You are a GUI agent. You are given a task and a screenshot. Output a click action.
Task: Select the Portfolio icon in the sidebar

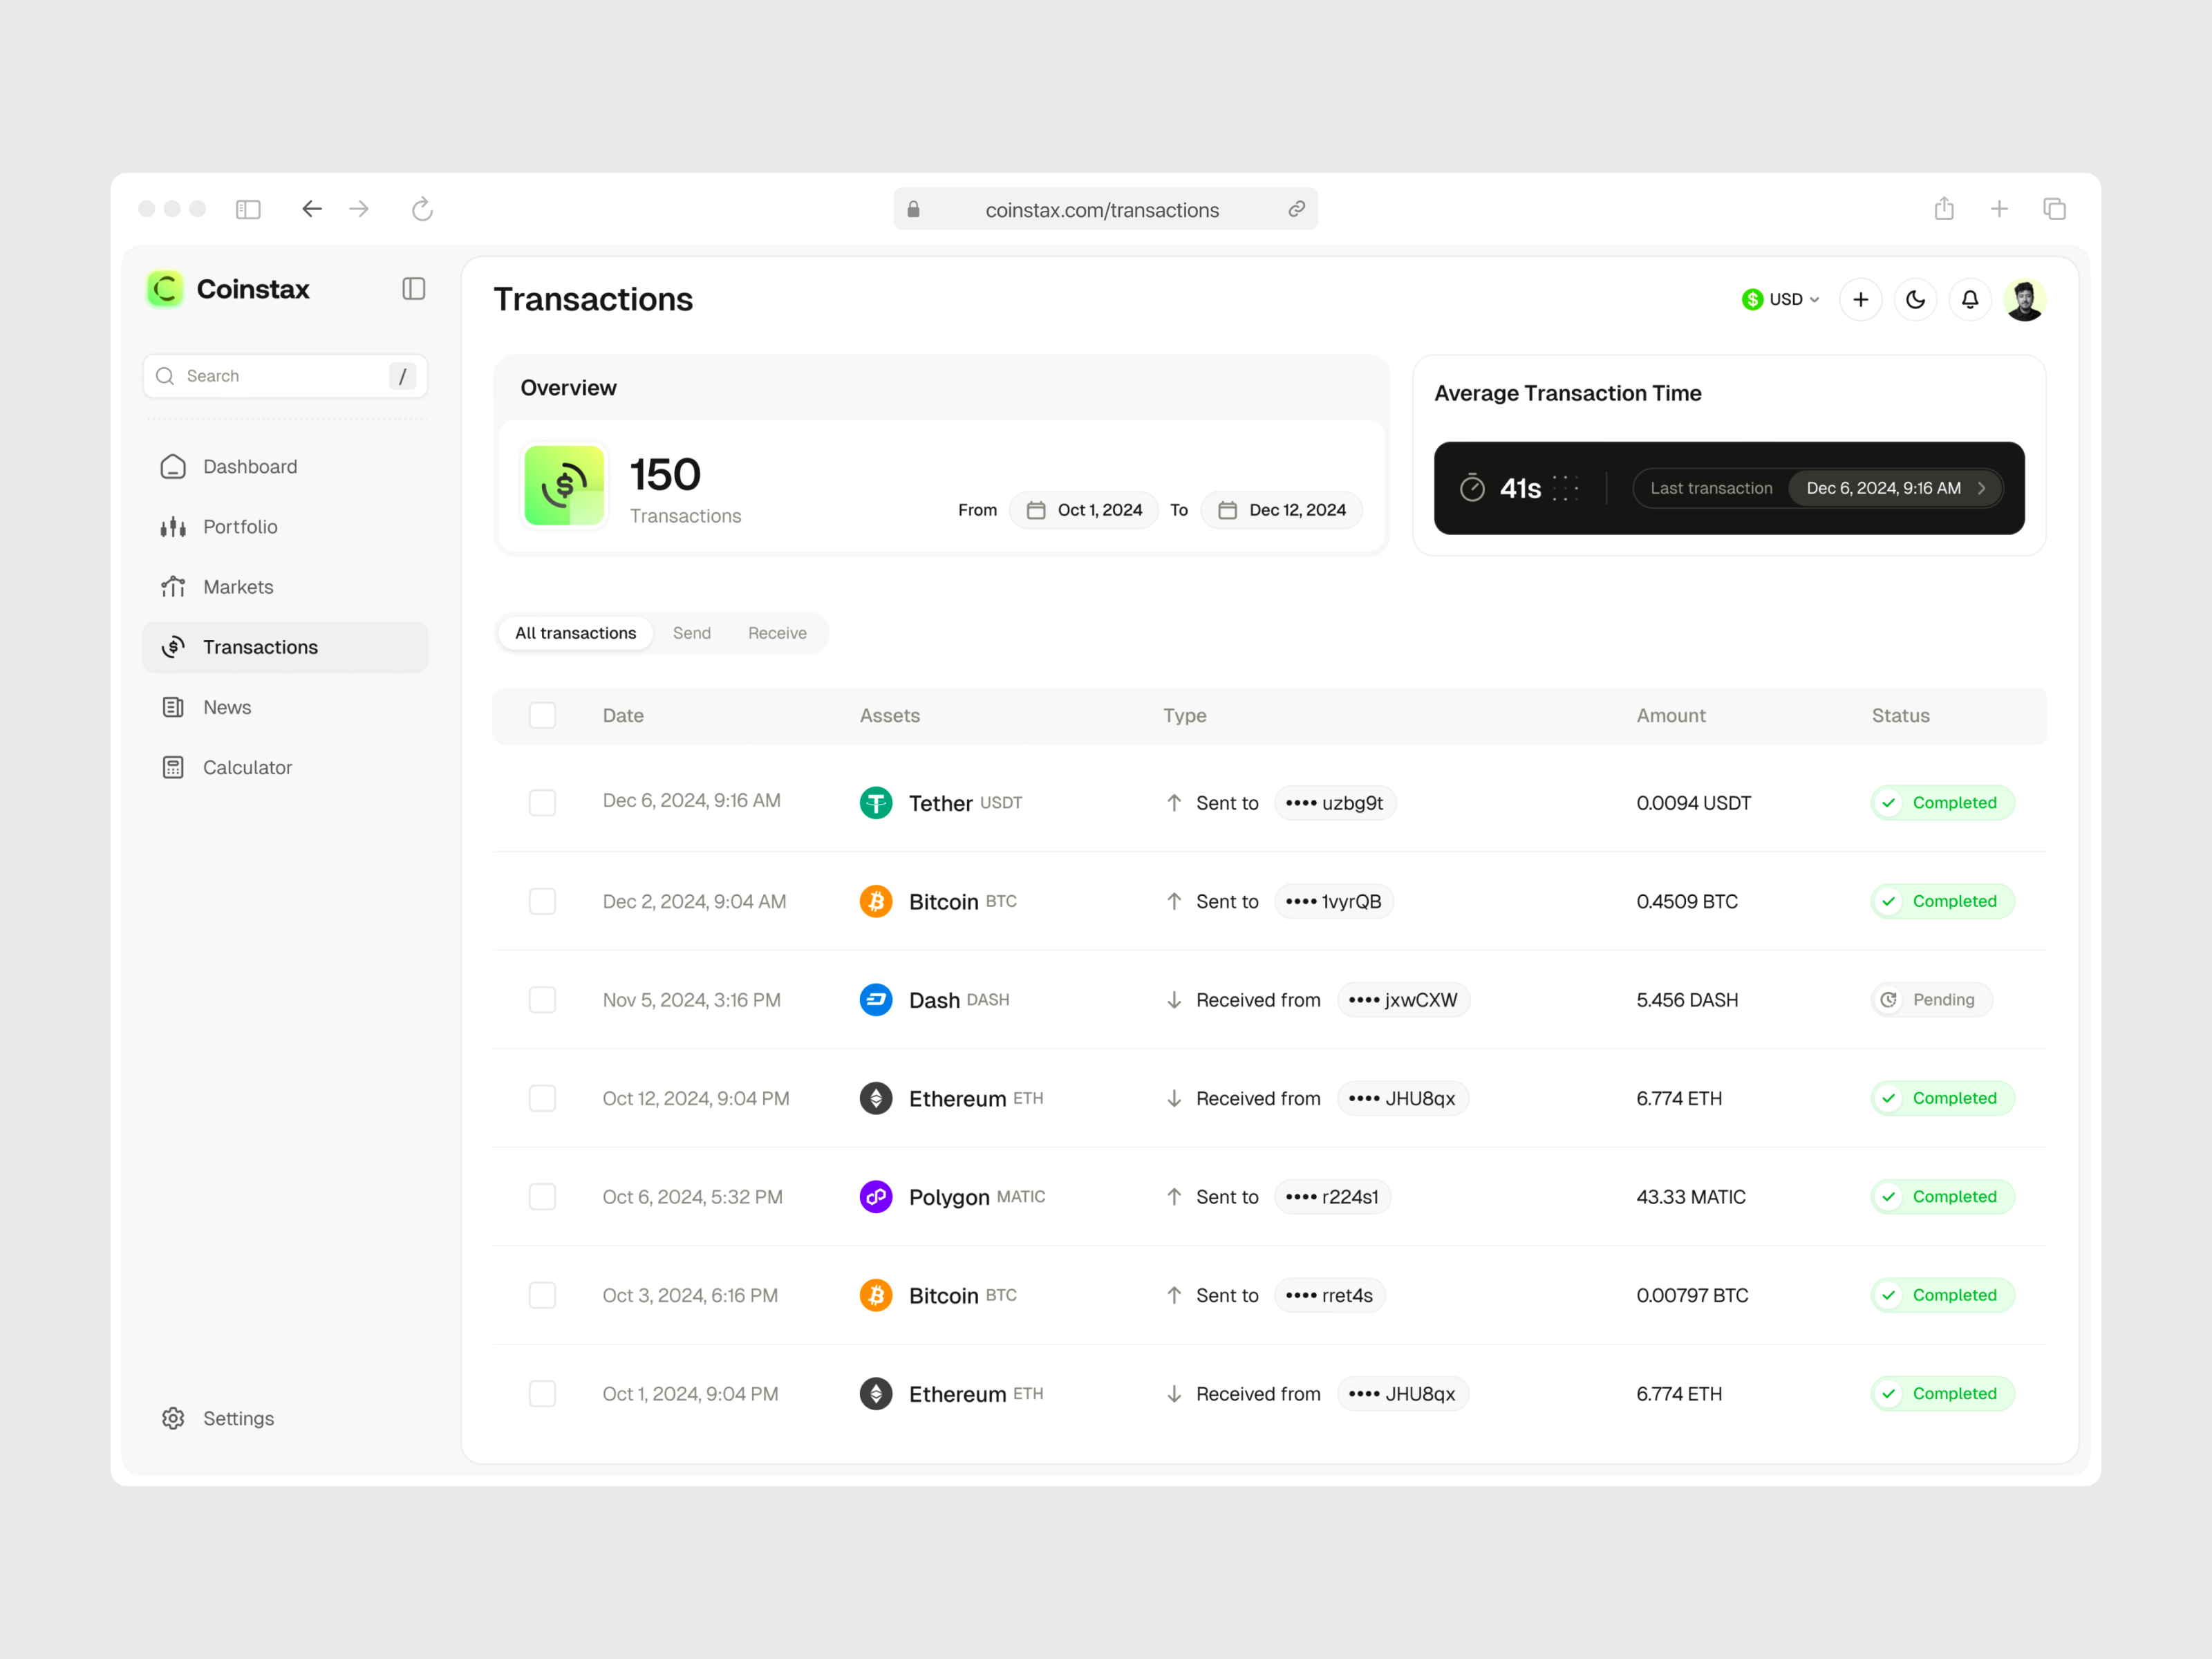(173, 526)
